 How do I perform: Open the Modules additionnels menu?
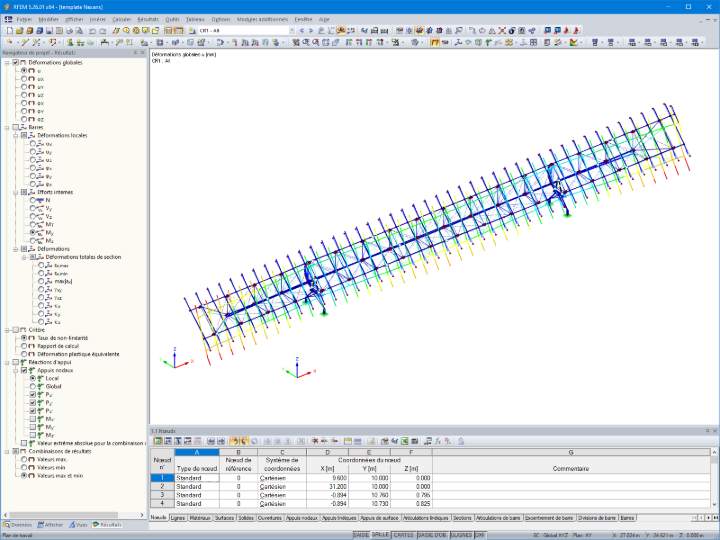click(262, 19)
